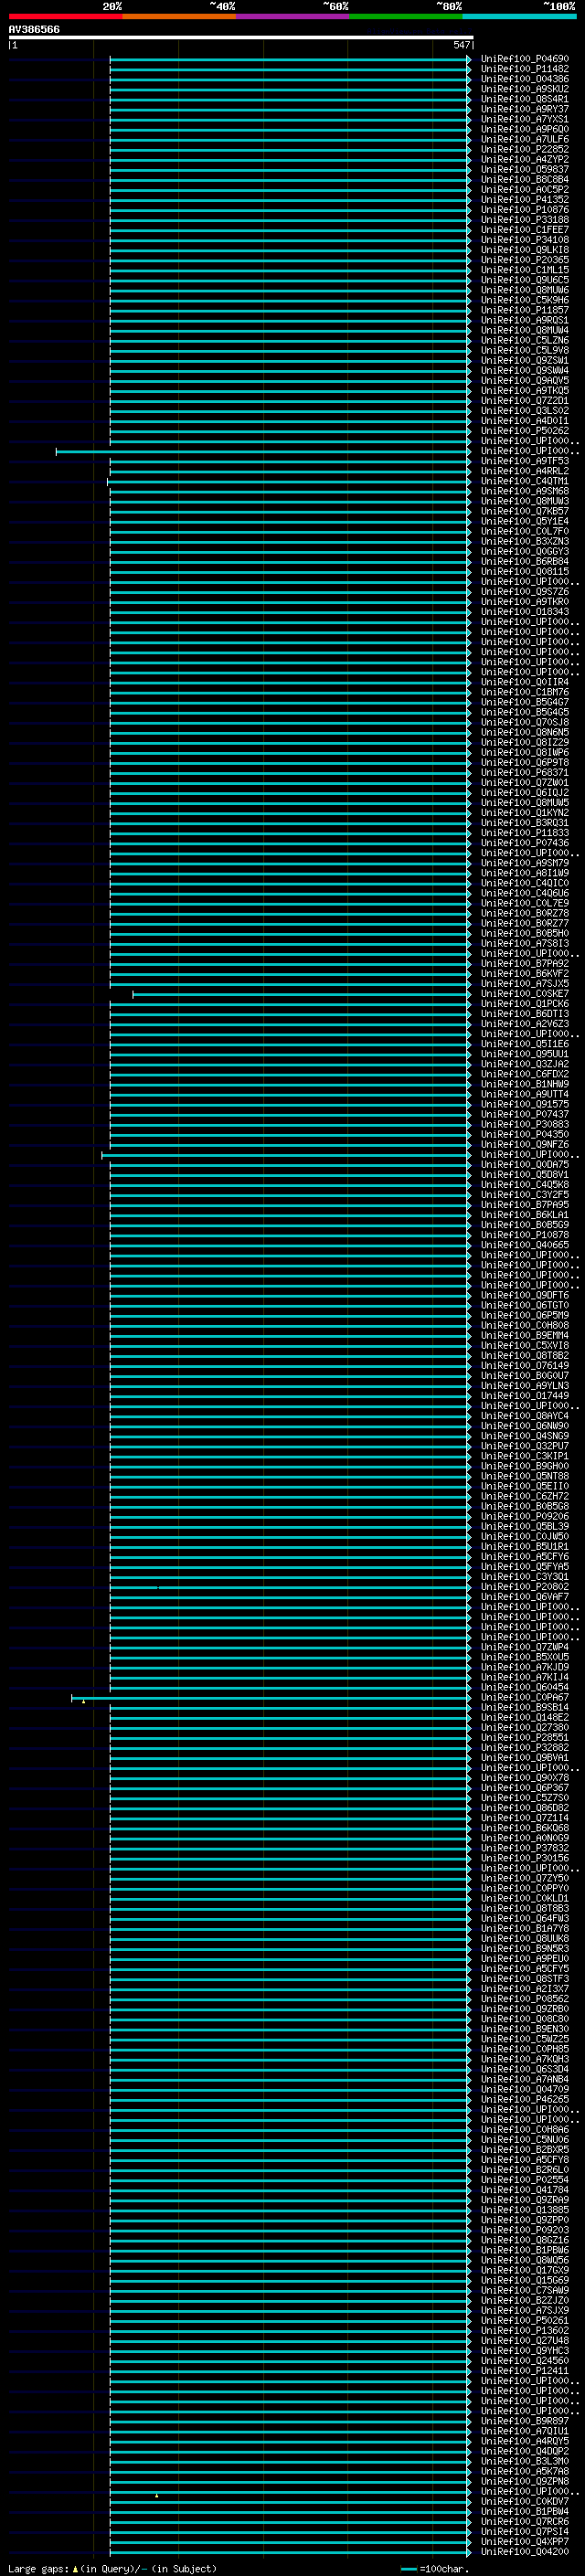This screenshot has height=2576, width=585.
Task: Open hit UniRef100_P32882
Action: [525, 1748]
